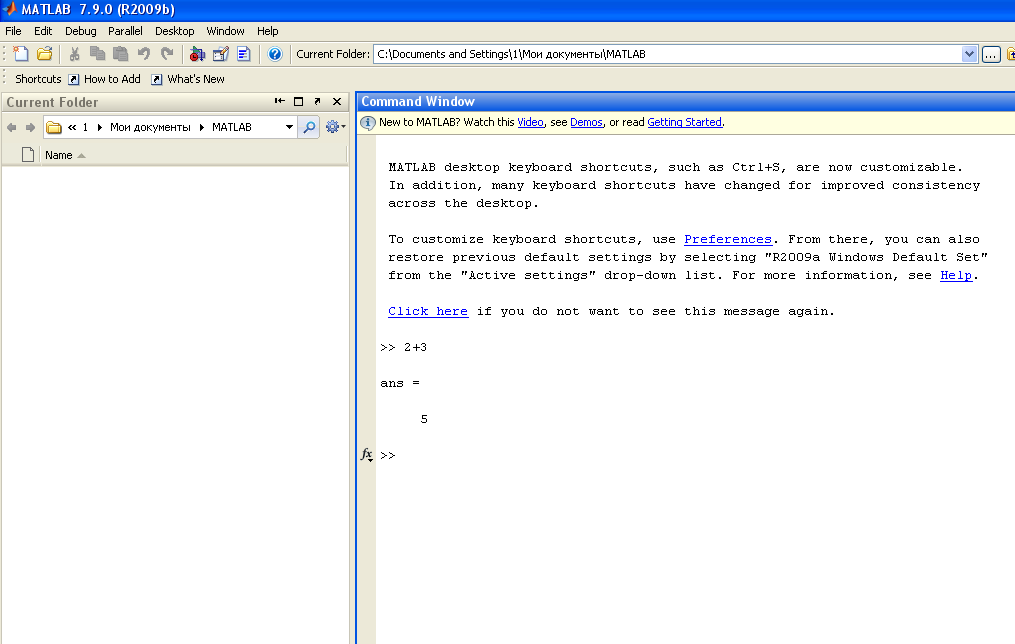Screen dimensions: 1015x644
Task: Open the File menu
Action: click(13, 31)
